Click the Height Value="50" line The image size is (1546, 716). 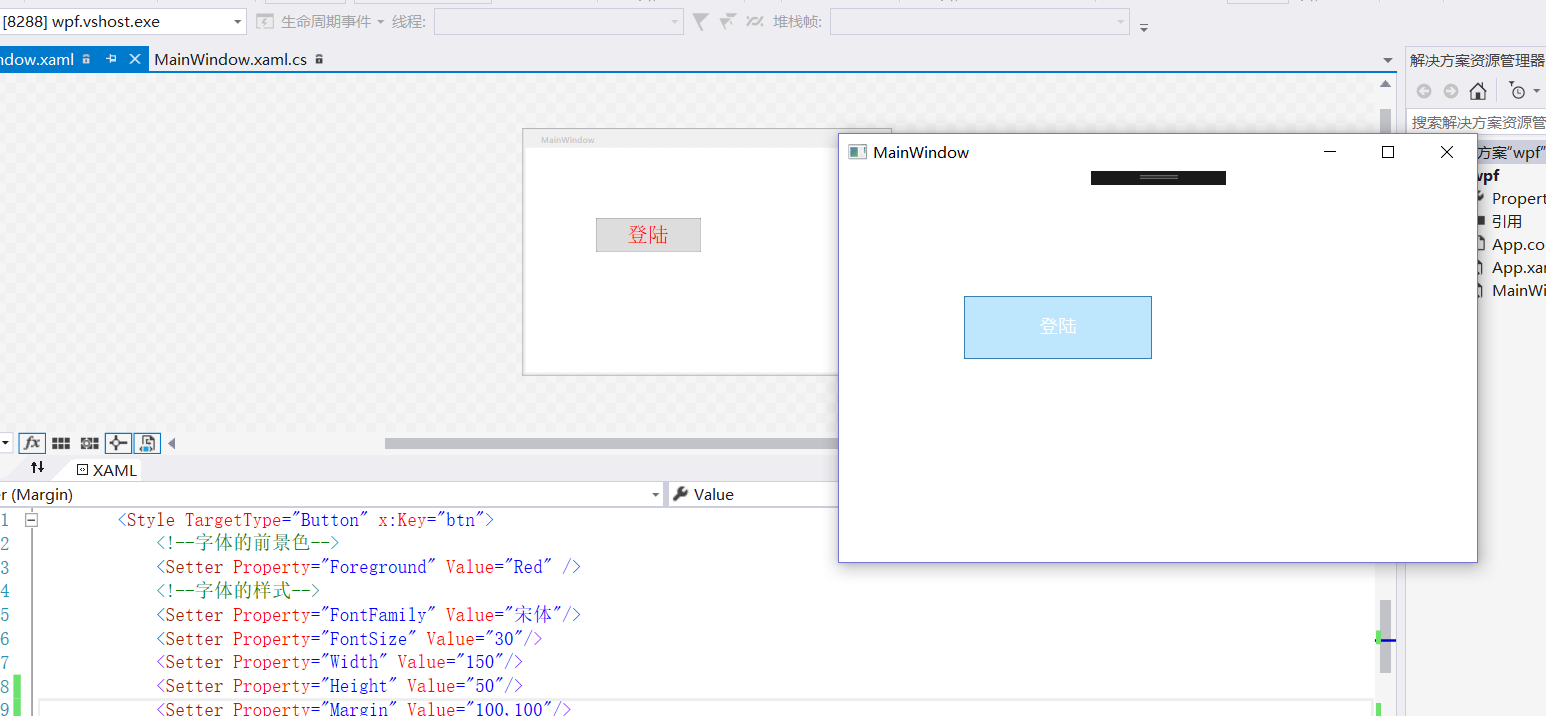339,686
